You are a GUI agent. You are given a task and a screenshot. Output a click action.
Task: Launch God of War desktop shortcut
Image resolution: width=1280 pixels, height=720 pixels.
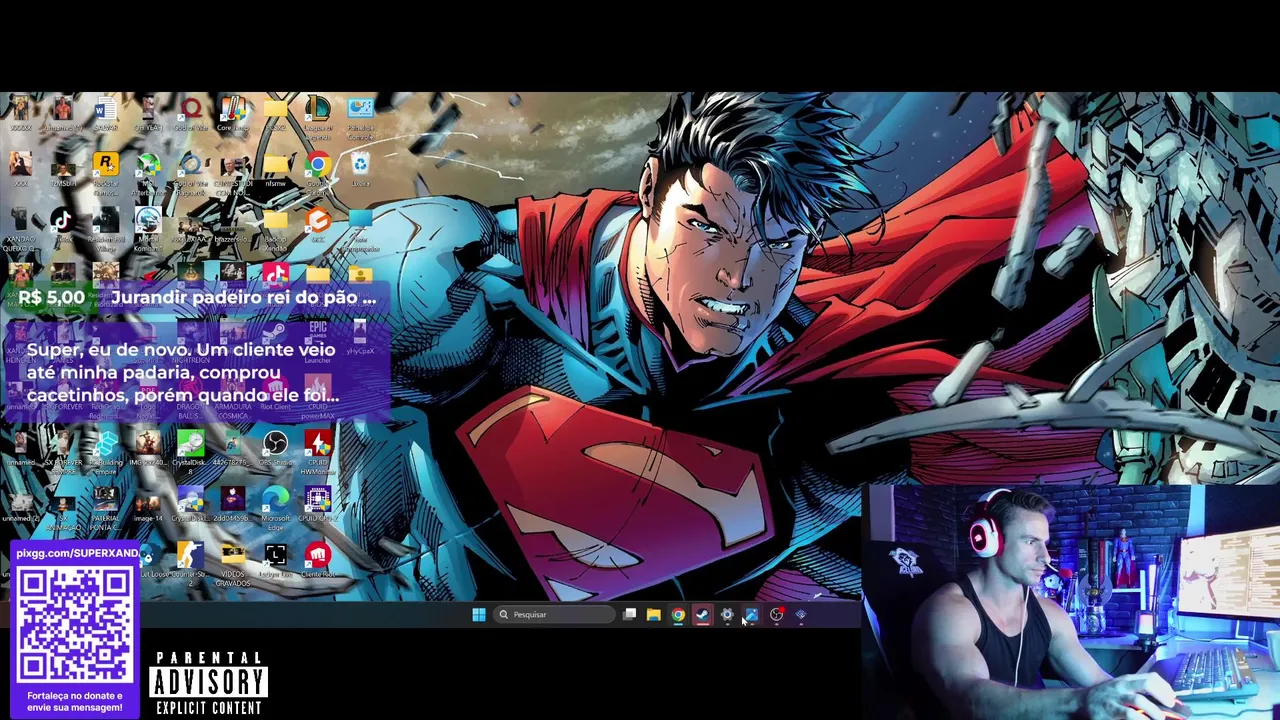tap(190, 114)
